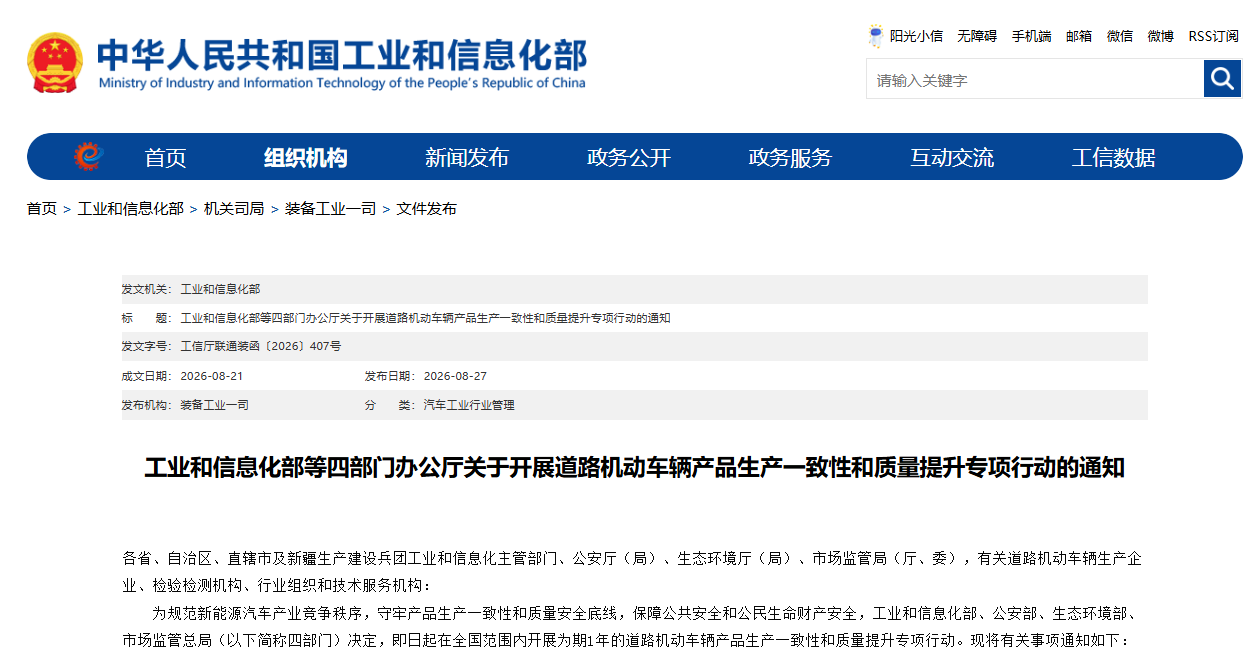Click the 阳光小信 mascot icon
The width and height of the screenshot is (1259, 657).
(876, 36)
